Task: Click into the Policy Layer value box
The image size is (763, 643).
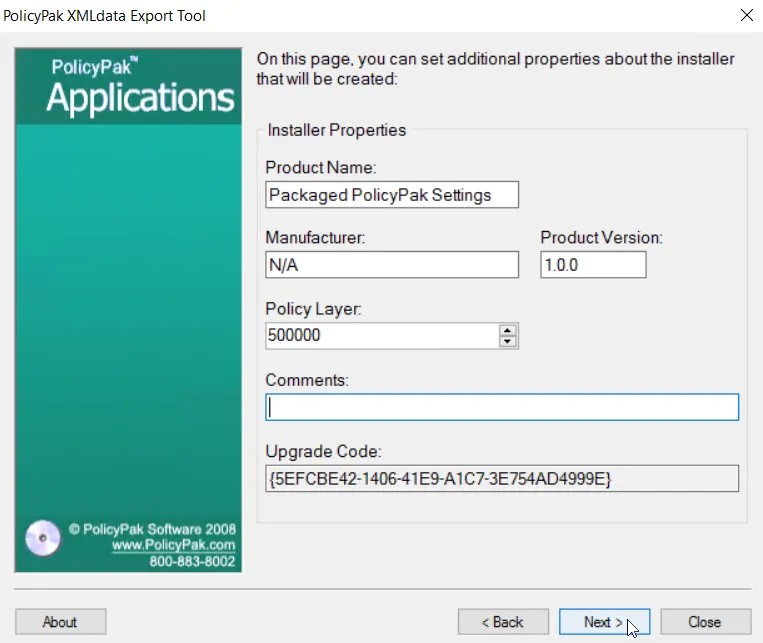Action: 382,335
